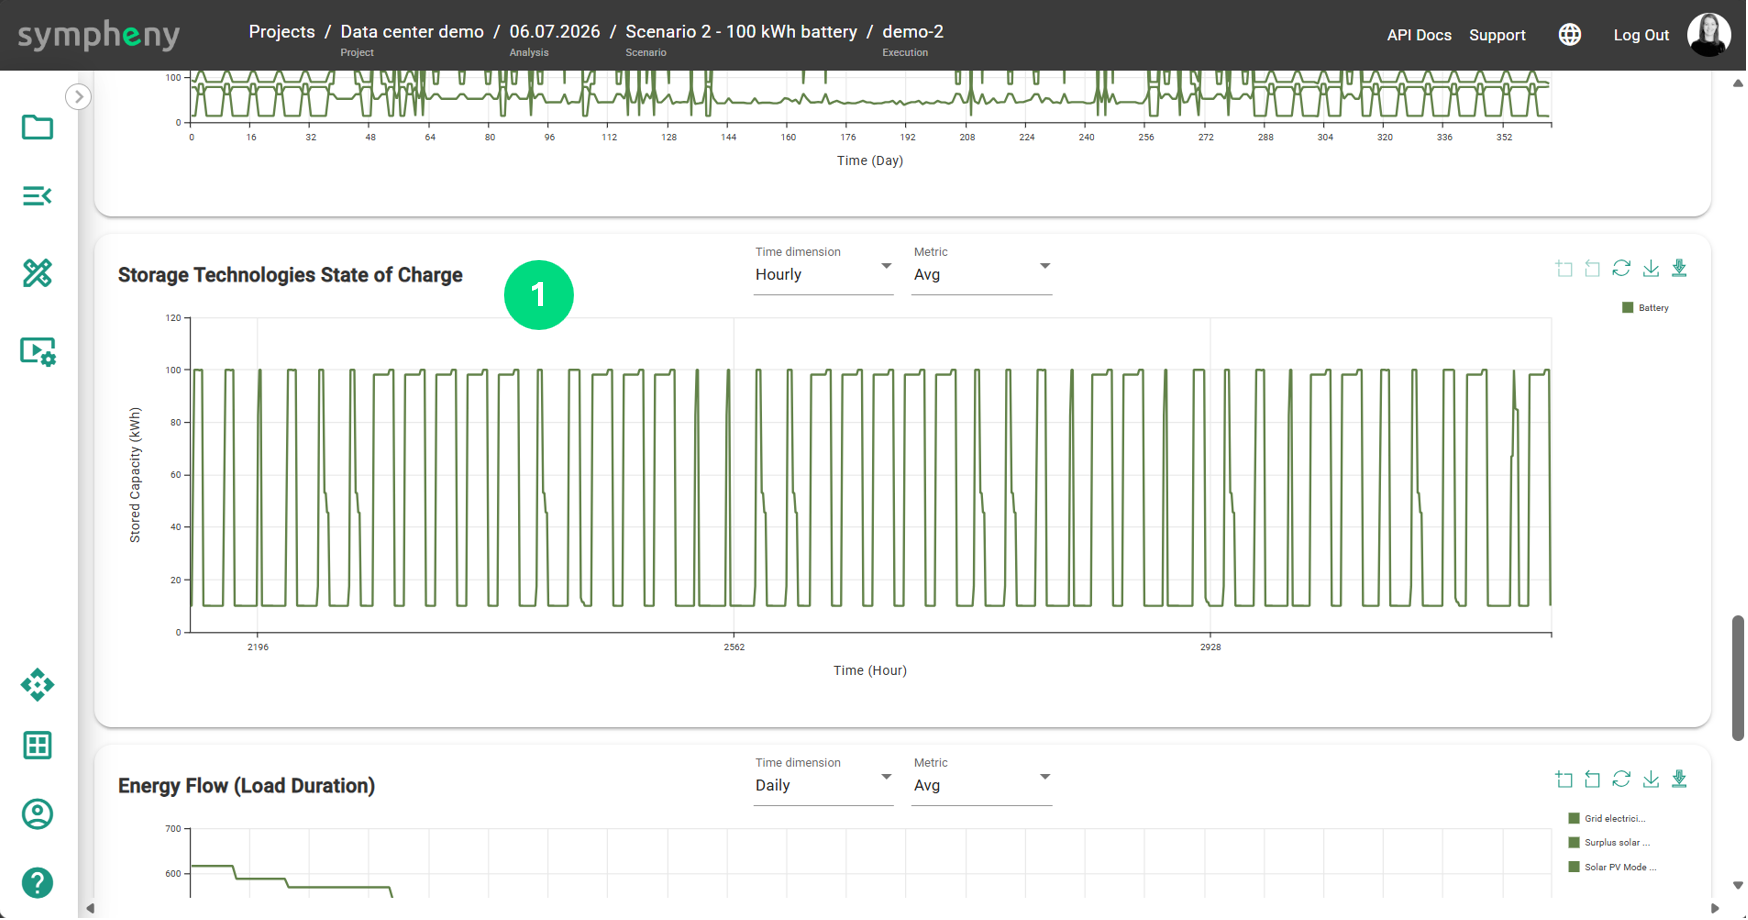Download Energy Flow data with the filled arrow icon
Viewport: 1748px width, 920px height.
click(x=1680, y=779)
